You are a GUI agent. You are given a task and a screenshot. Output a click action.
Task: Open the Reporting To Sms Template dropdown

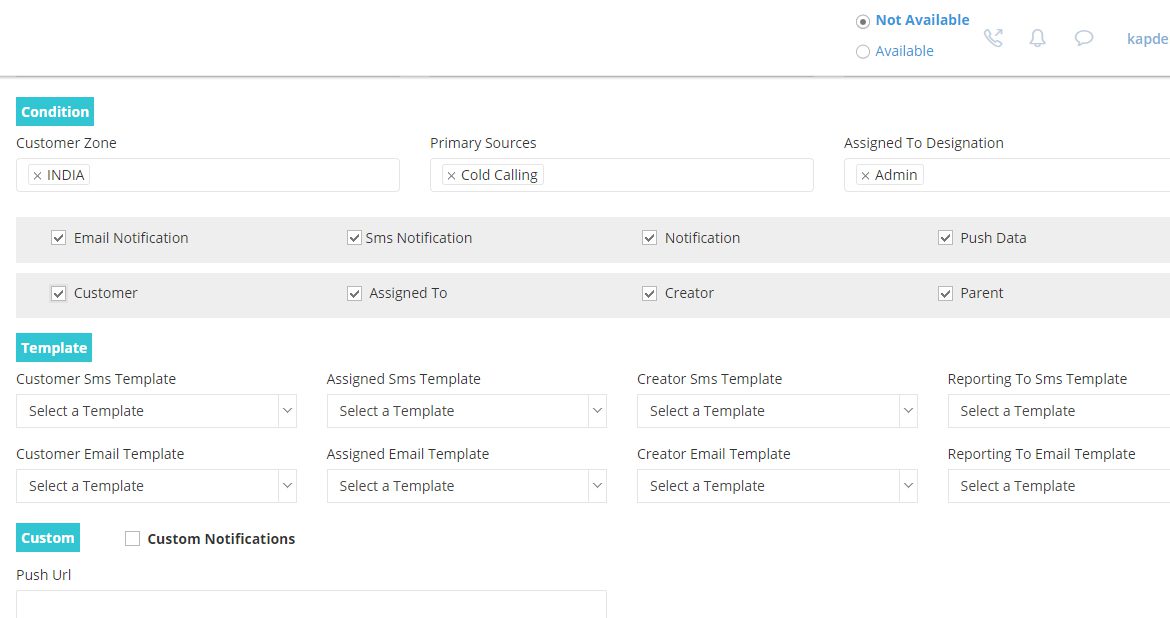[x=1059, y=411]
